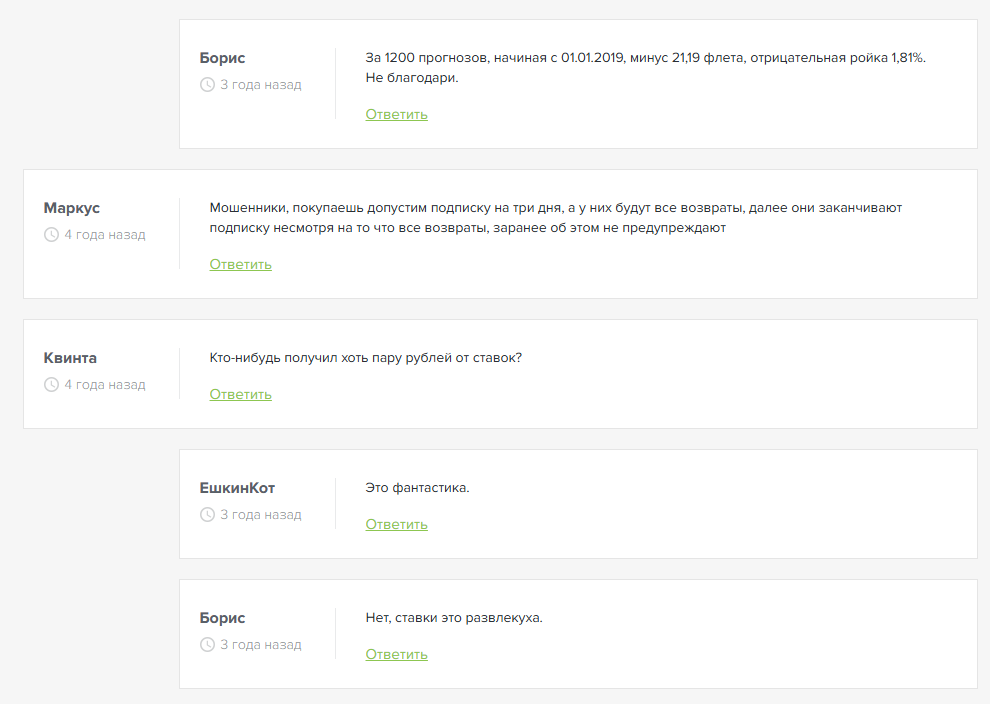Click the ЕшкинКот username
Screen dimensions: 990x704
[x=237, y=488]
